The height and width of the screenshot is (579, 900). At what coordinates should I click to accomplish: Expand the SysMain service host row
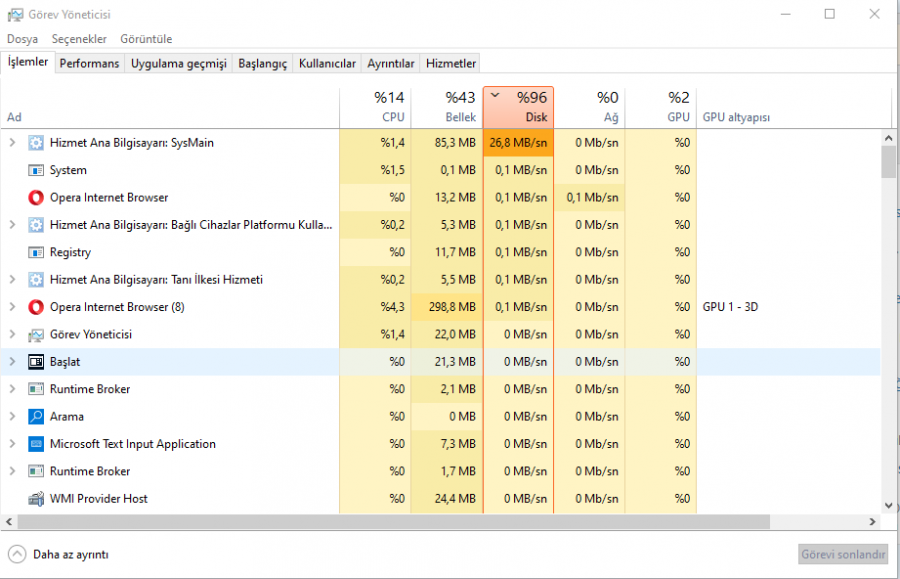pos(13,143)
